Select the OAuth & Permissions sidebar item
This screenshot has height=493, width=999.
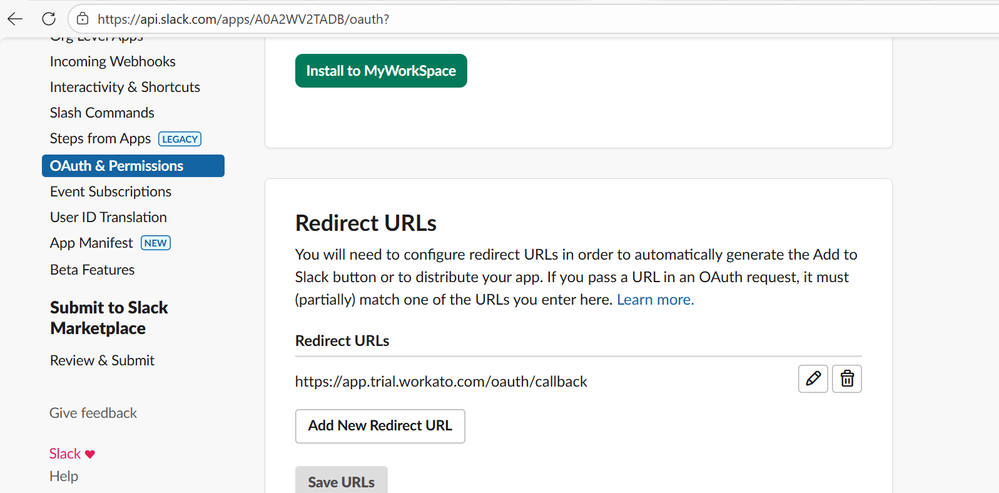point(117,166)
